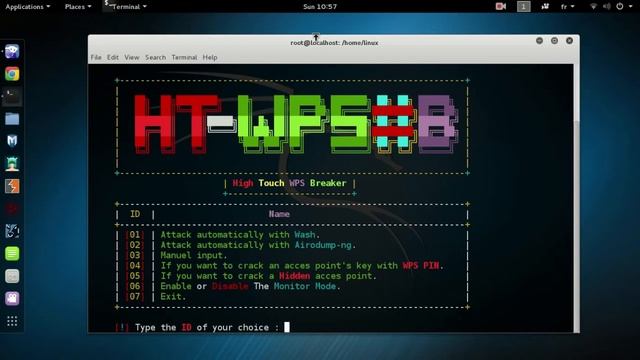Open the File menu in terminal
The height and width of the screenshot is (360, 640).
point(96,58)
